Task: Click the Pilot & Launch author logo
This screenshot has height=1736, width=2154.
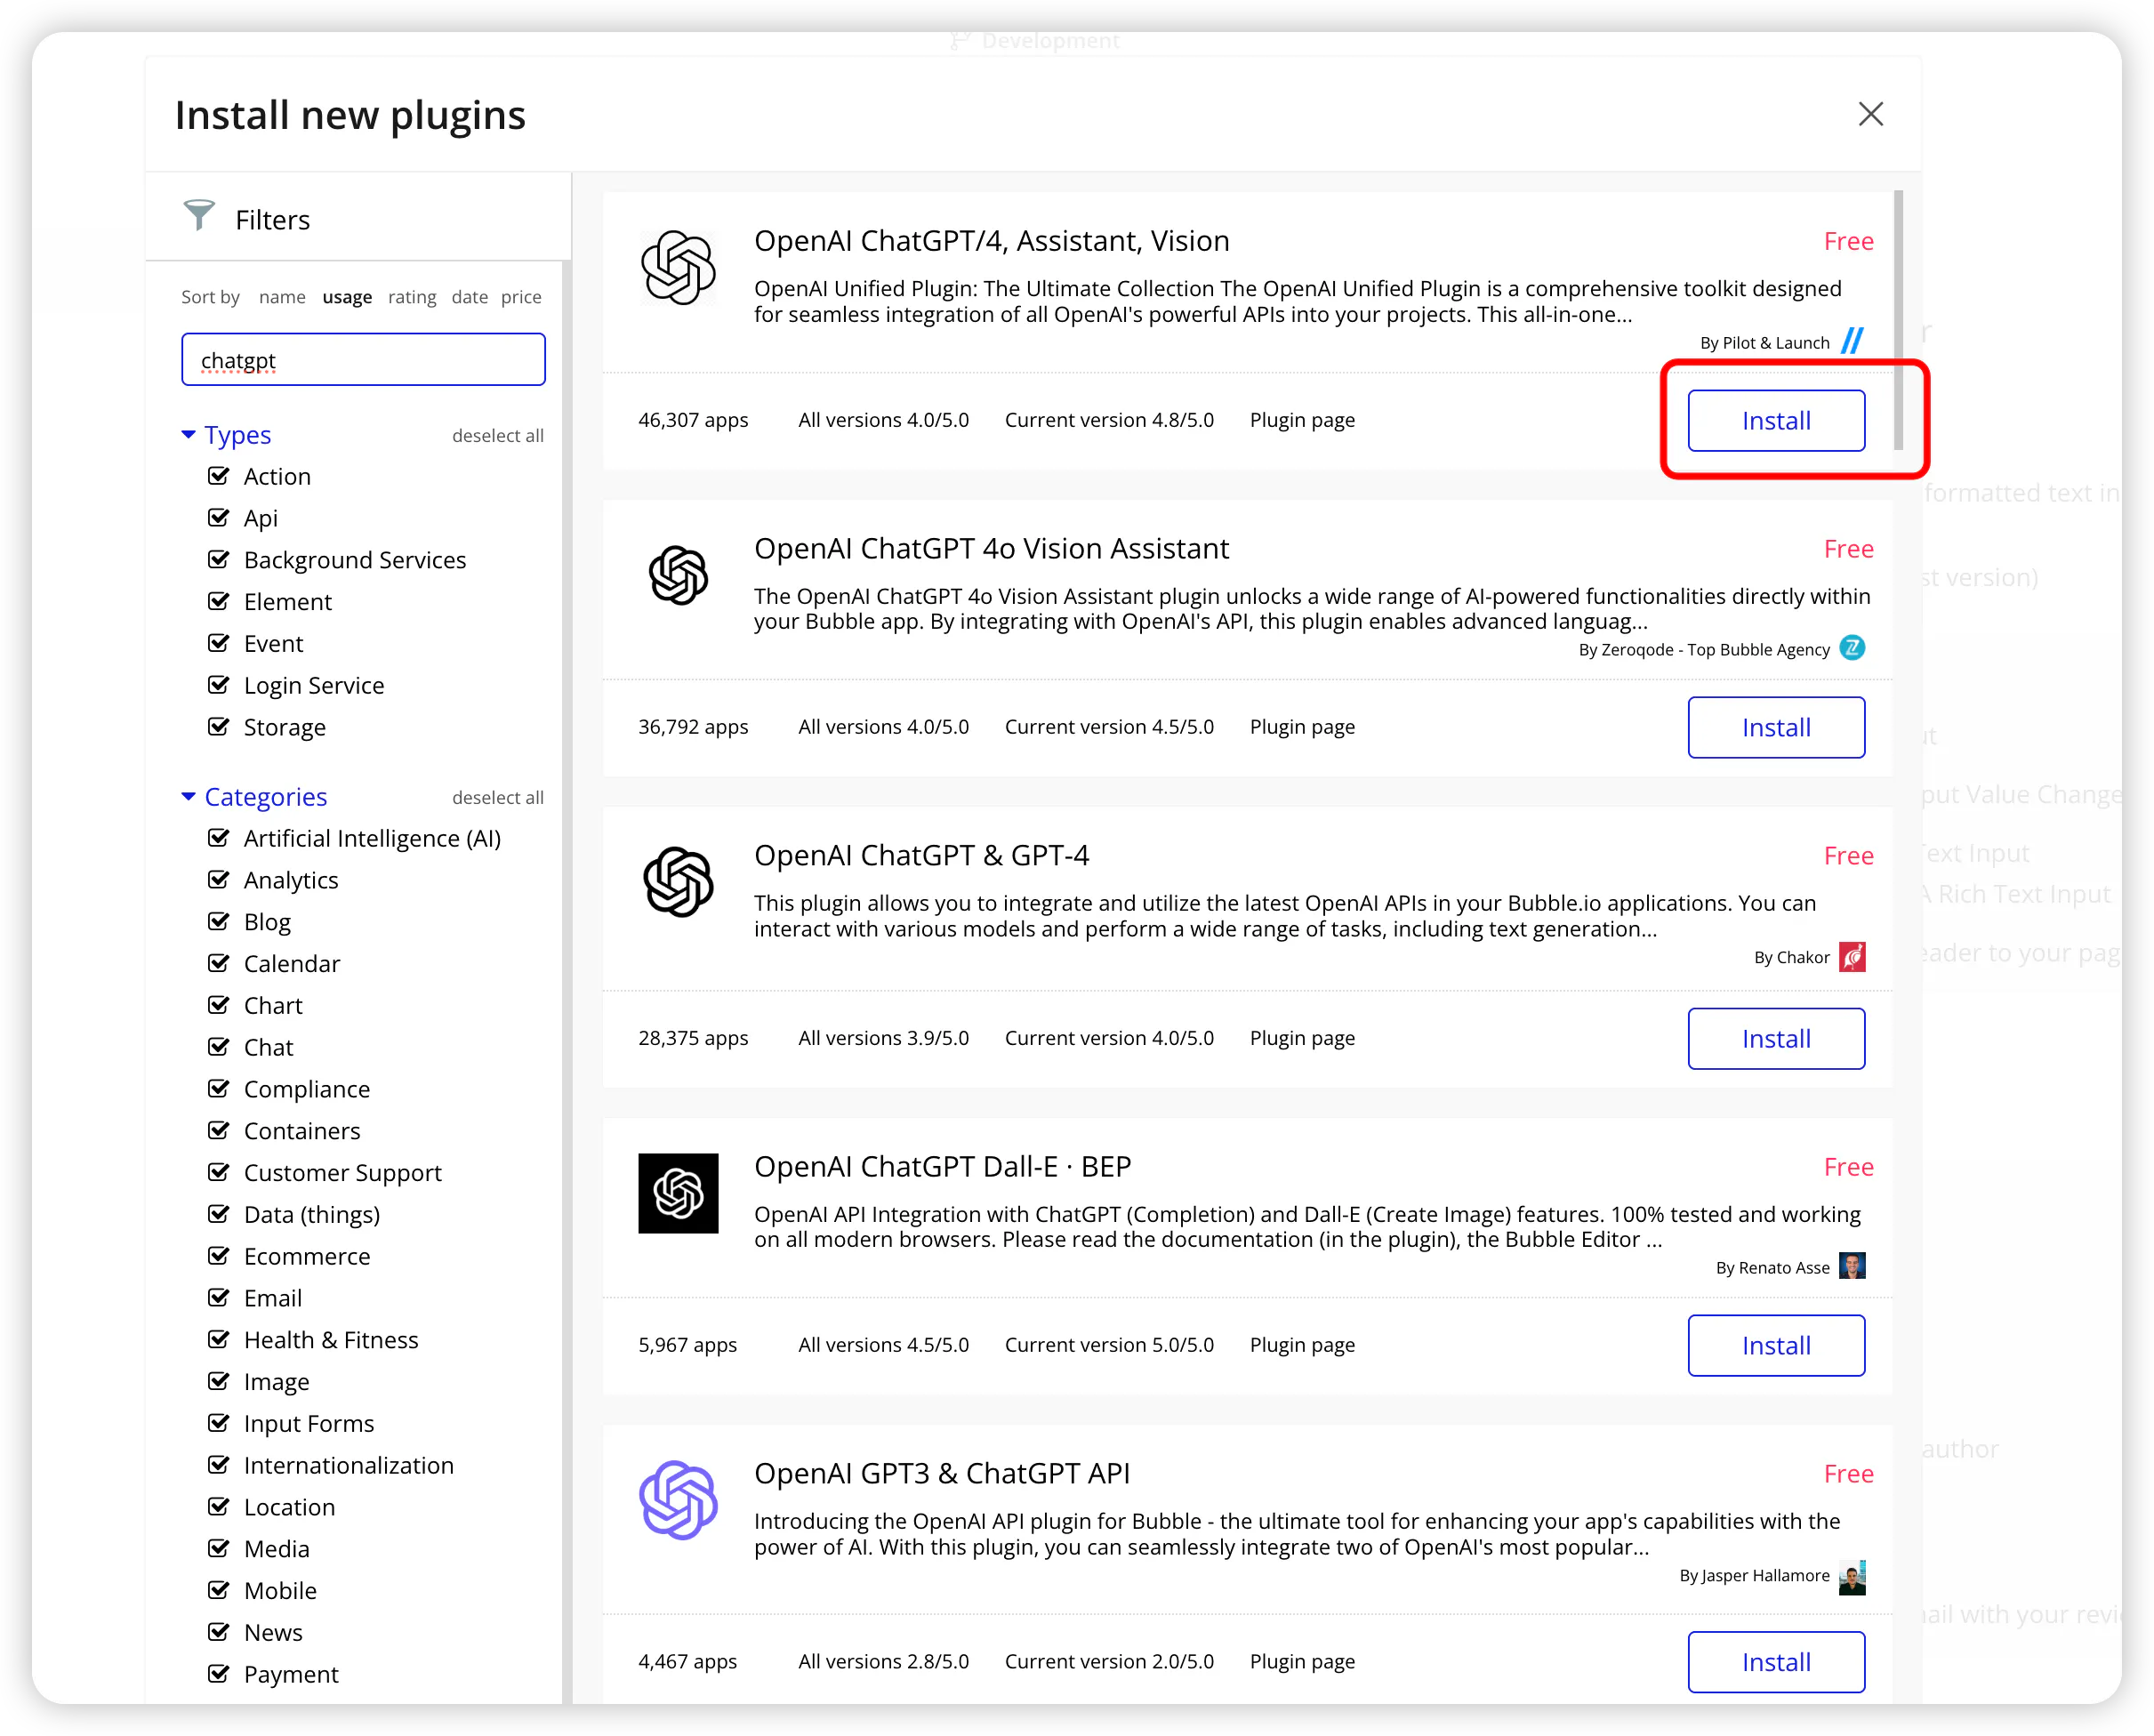Action: (1852, 341)
